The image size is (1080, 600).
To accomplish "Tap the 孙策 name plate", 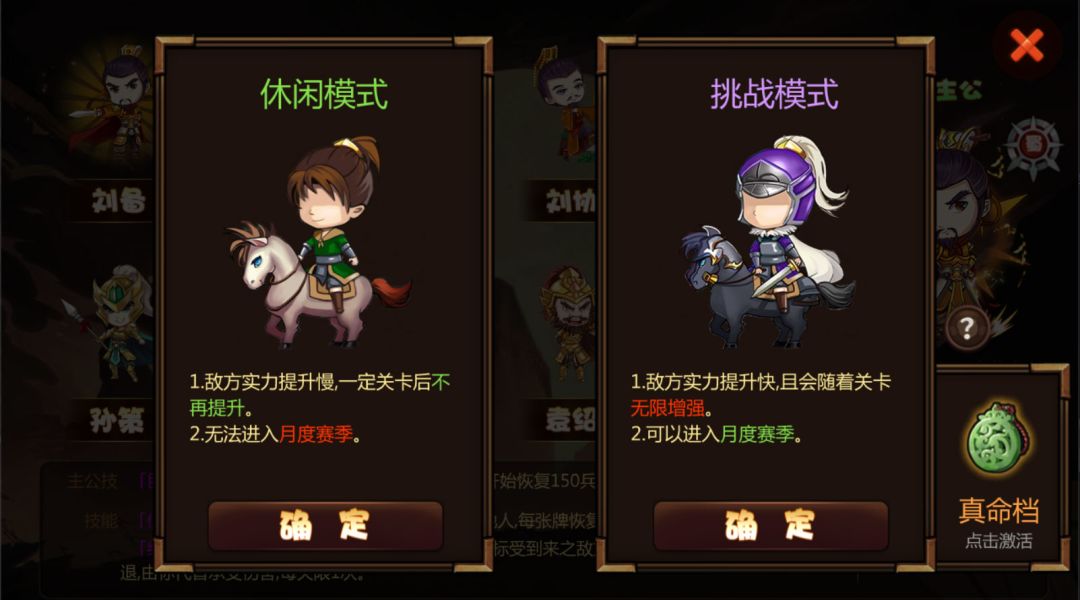I will tap(114, 420).
